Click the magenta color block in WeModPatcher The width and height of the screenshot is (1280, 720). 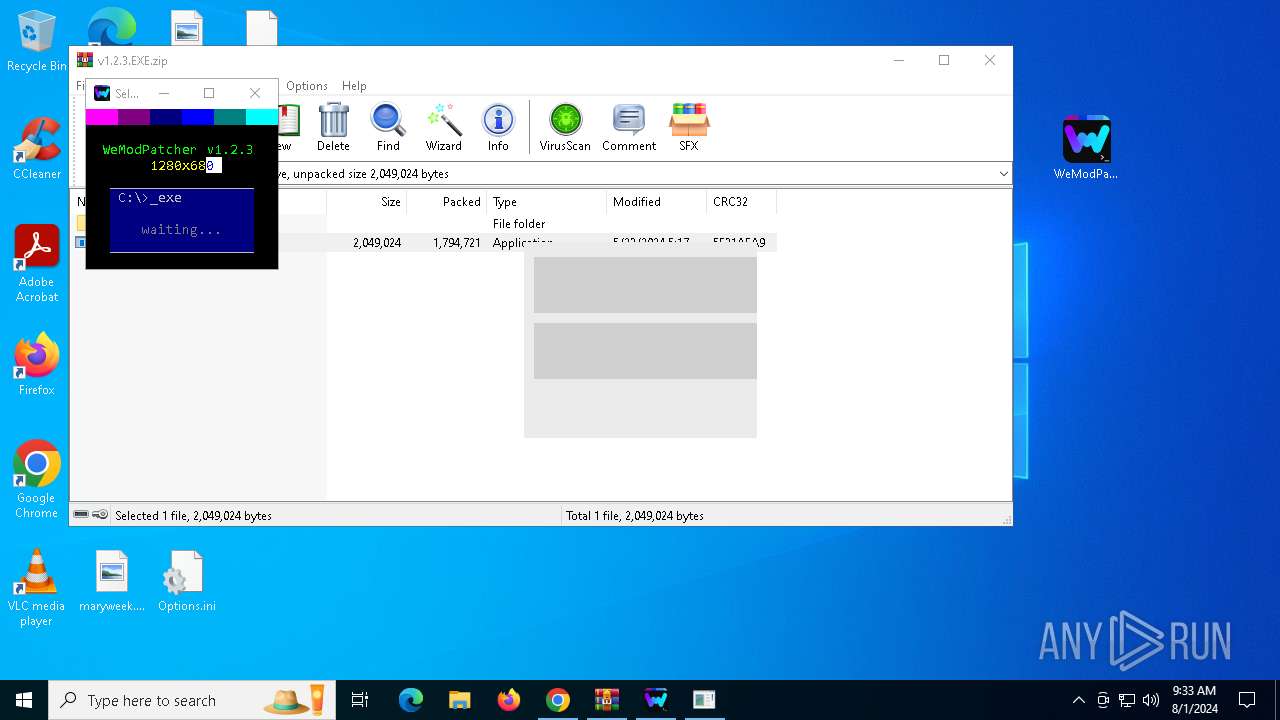[x=102, y=117]
